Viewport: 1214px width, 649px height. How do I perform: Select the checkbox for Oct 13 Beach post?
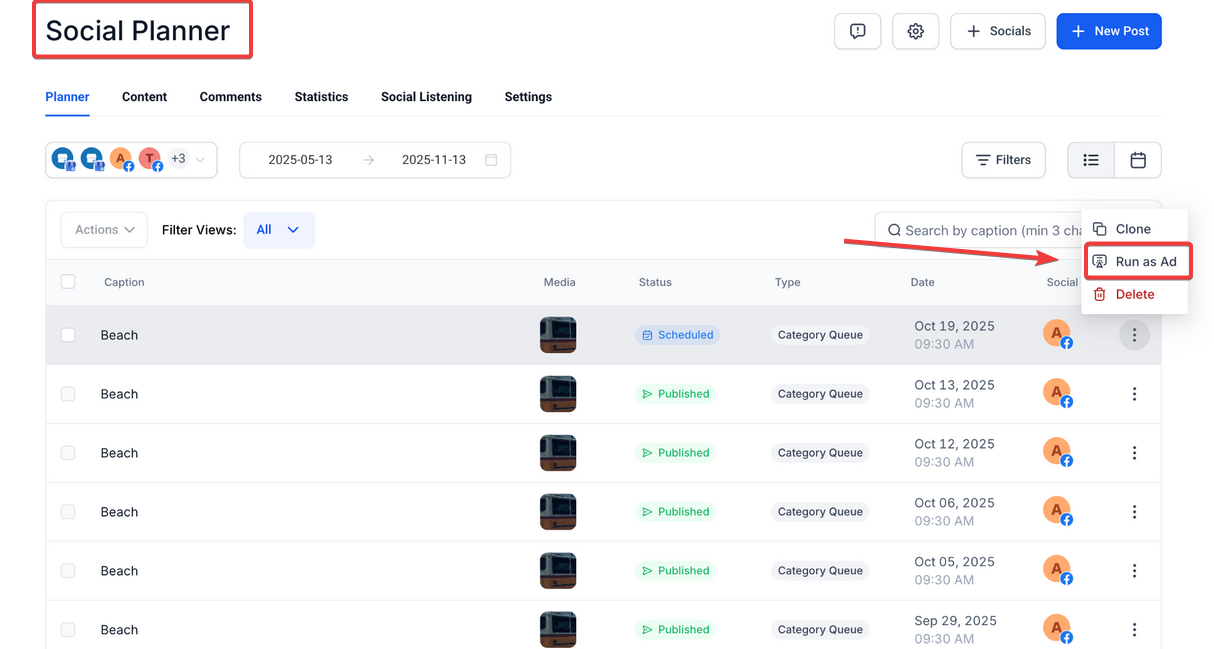tap(68, 394)
